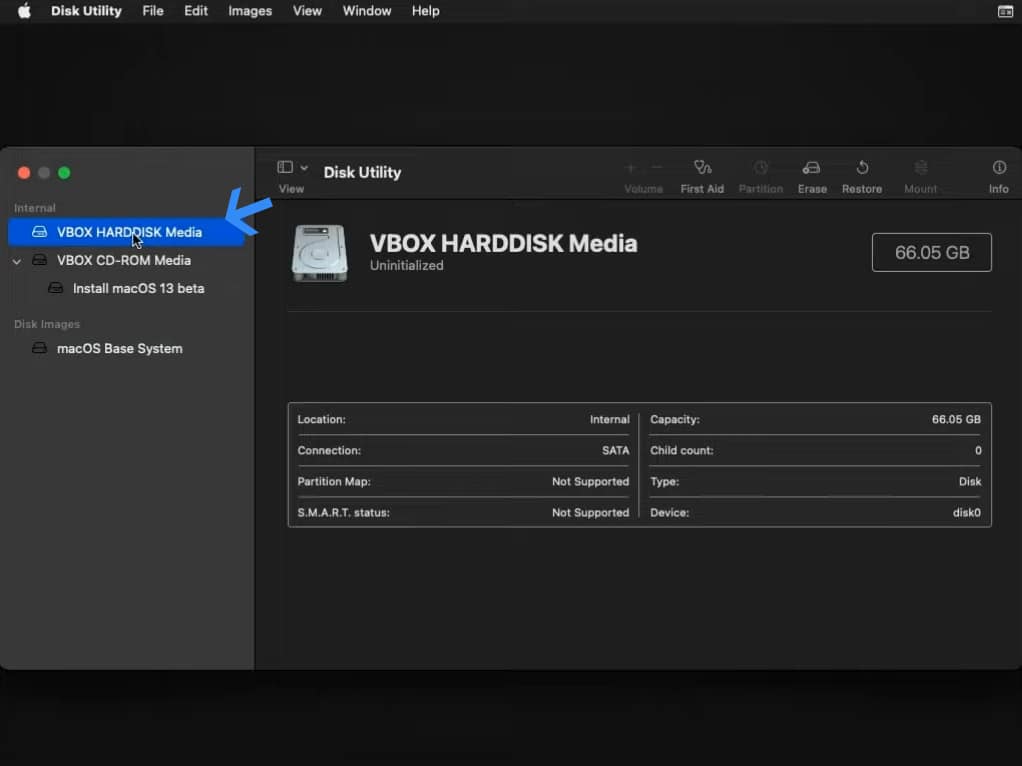Image resolution: width=1022 pixels, height=766 pixels.
Task: Open the Apple menu
Action: pos(22,11)
